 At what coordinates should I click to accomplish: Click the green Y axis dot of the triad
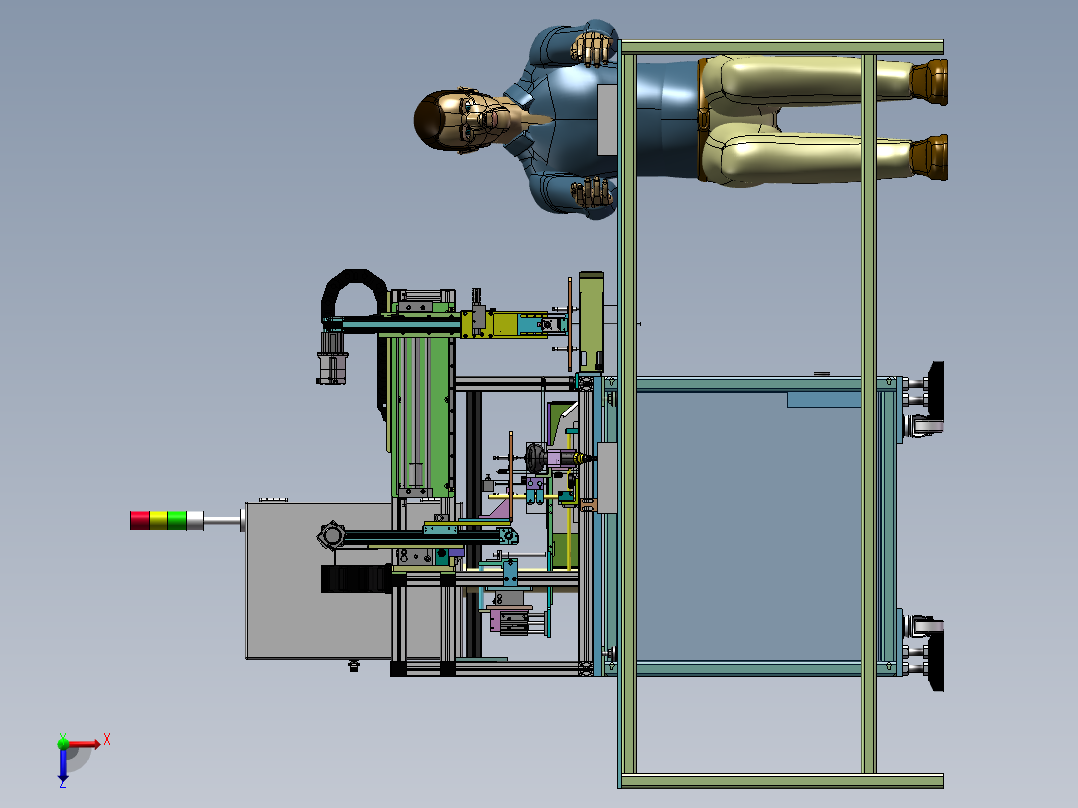click(x=63, y=743)
